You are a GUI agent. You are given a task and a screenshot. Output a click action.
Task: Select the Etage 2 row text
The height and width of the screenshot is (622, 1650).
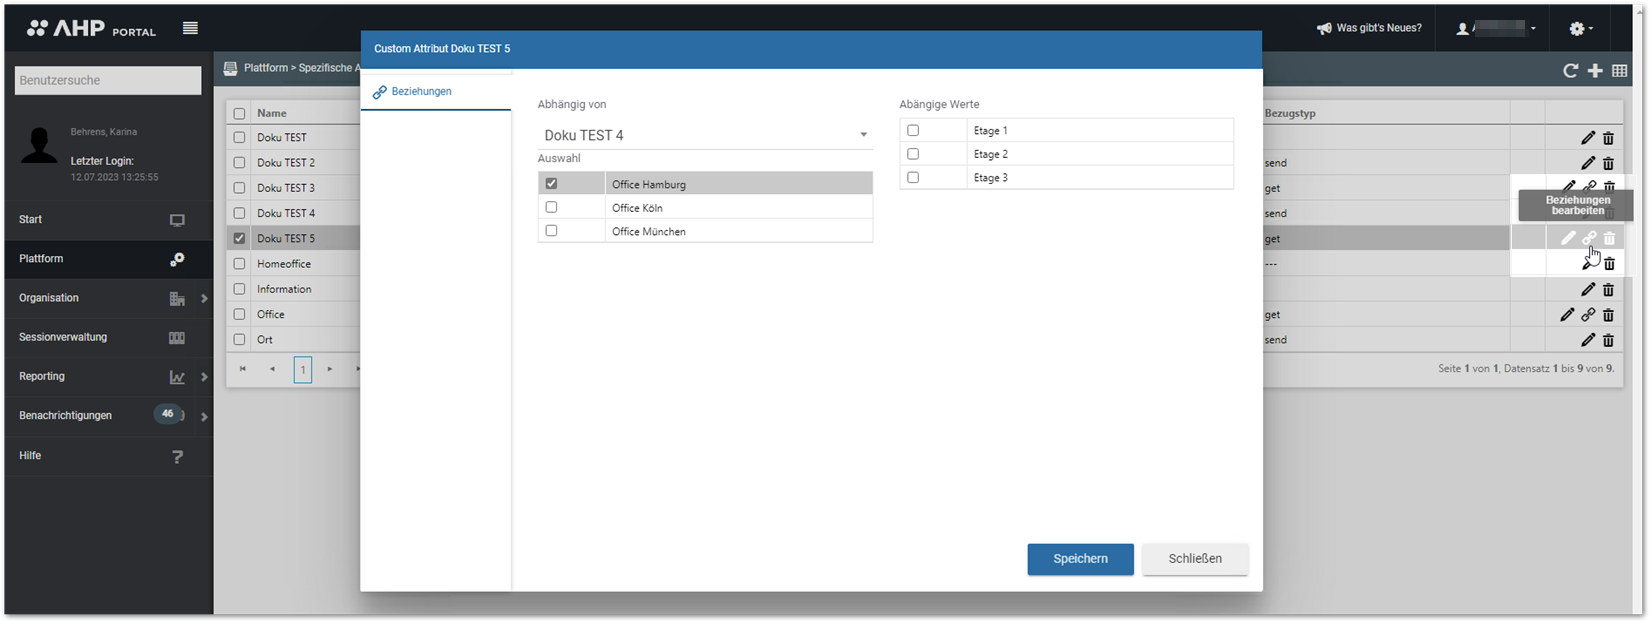click(991, 154)
